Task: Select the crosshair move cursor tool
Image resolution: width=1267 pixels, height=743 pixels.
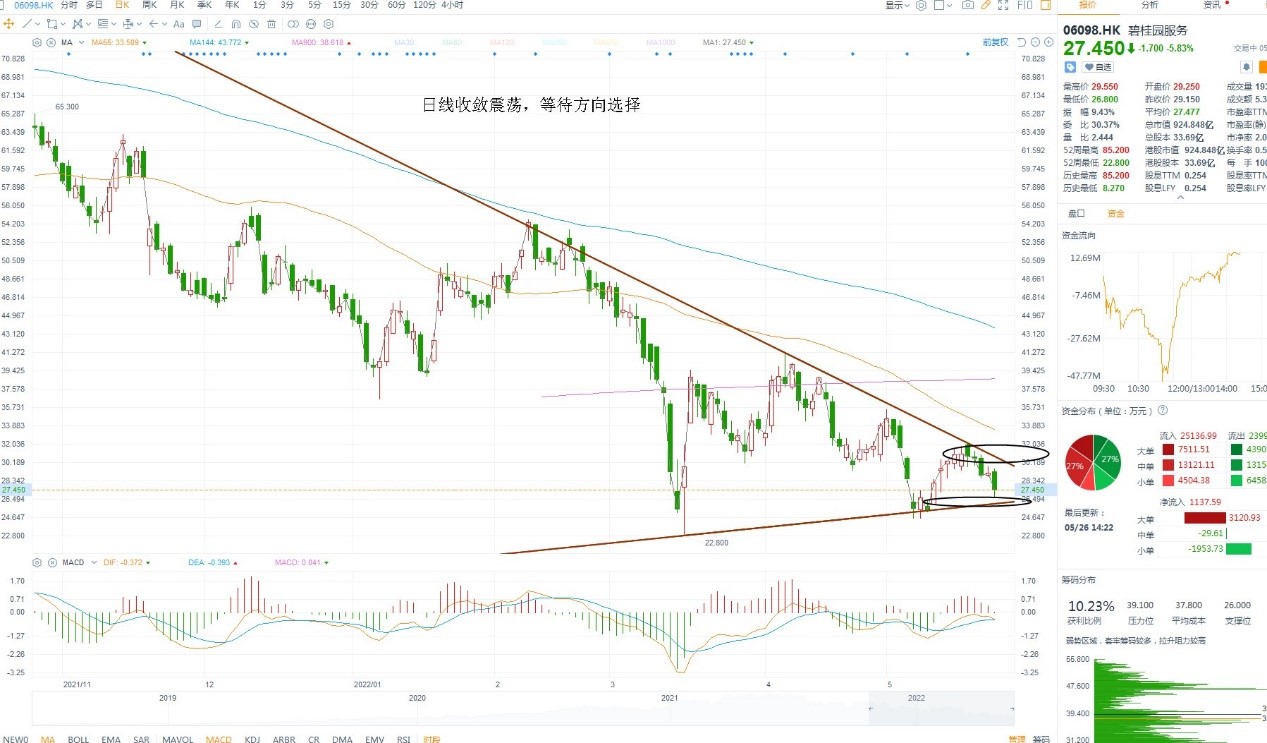Action: coord(8,23)
